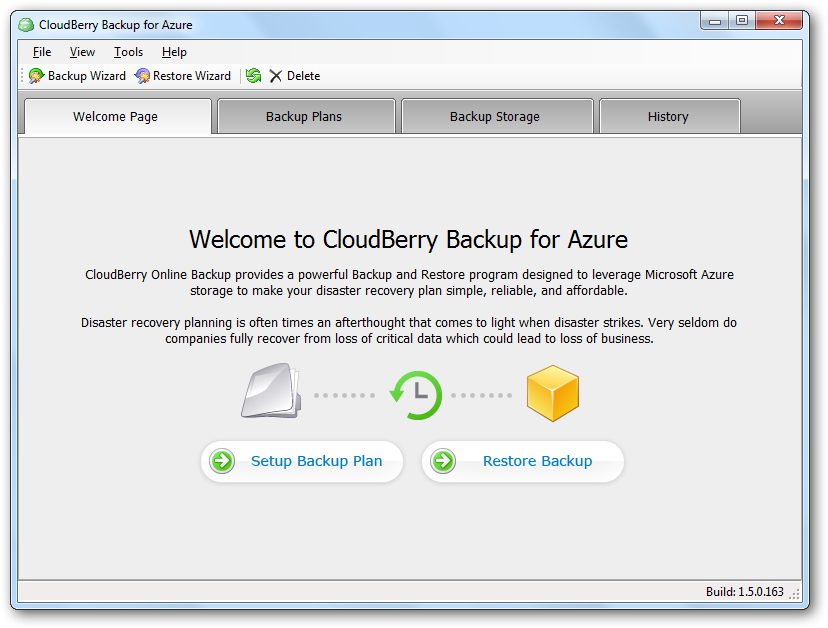Image resolution: width=828 pixels, height=628 pixels.
Task: Select the Welcome Page tab
Action: pos(118,117)
